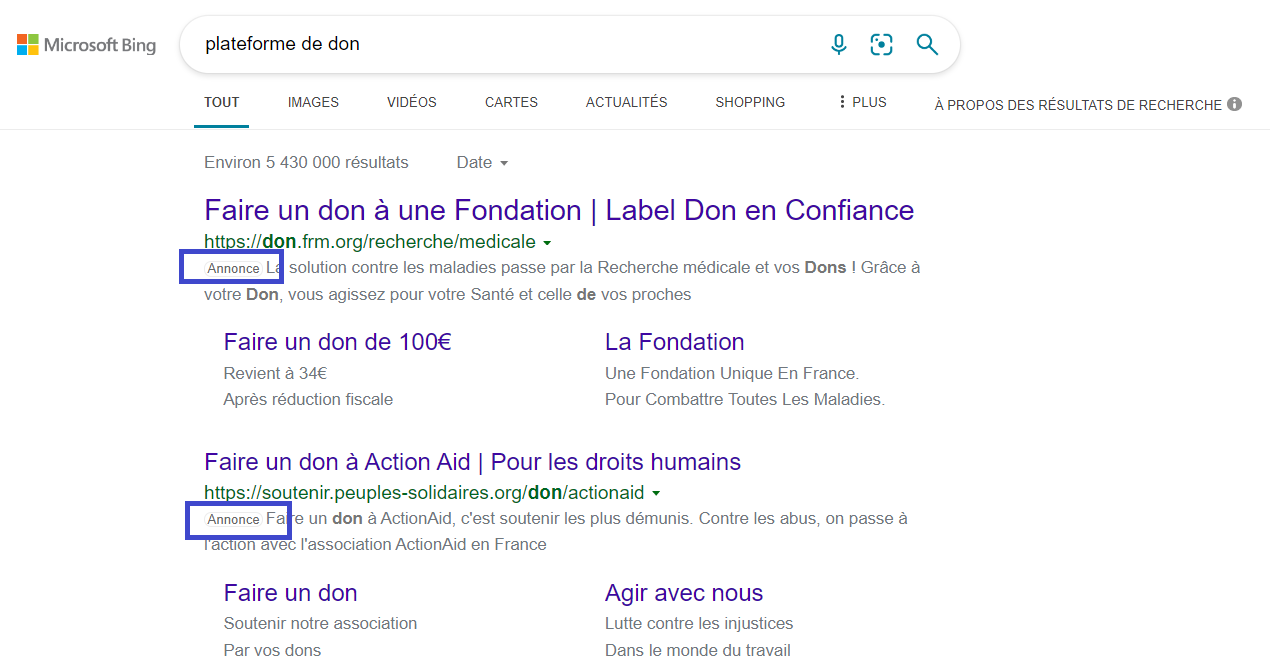Select the Tout tab
Screen dimensions: 1270x664
pos(222,102)
